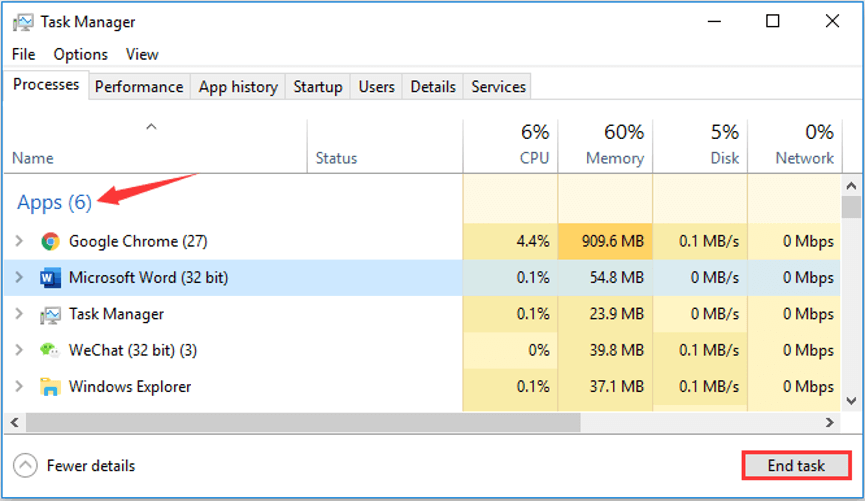The width and height of the screenshot is (865, 501).
Task: Switch to the Services tab
Action: coord(498,87)
